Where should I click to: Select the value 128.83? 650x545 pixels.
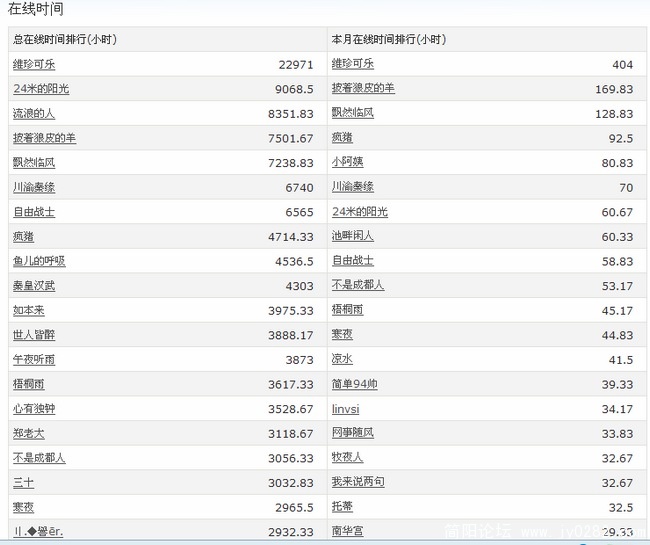point(614,114)
